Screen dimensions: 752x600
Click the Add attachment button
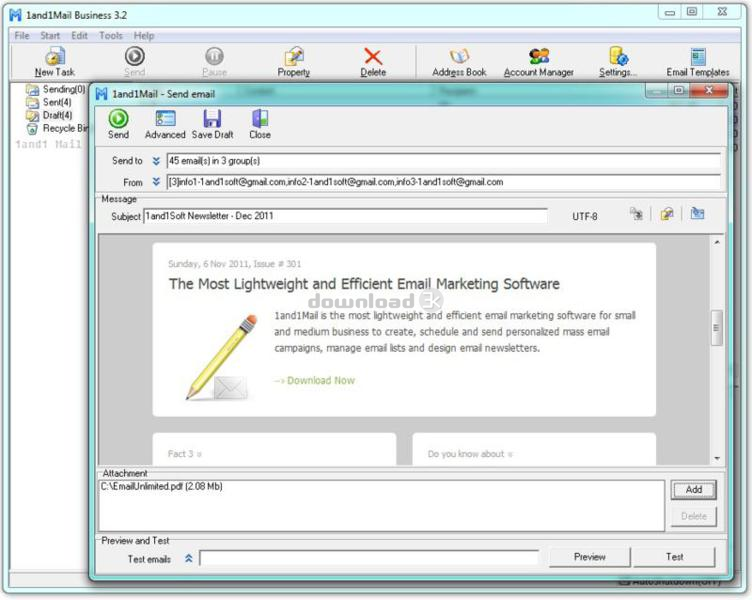click(693, 490)
